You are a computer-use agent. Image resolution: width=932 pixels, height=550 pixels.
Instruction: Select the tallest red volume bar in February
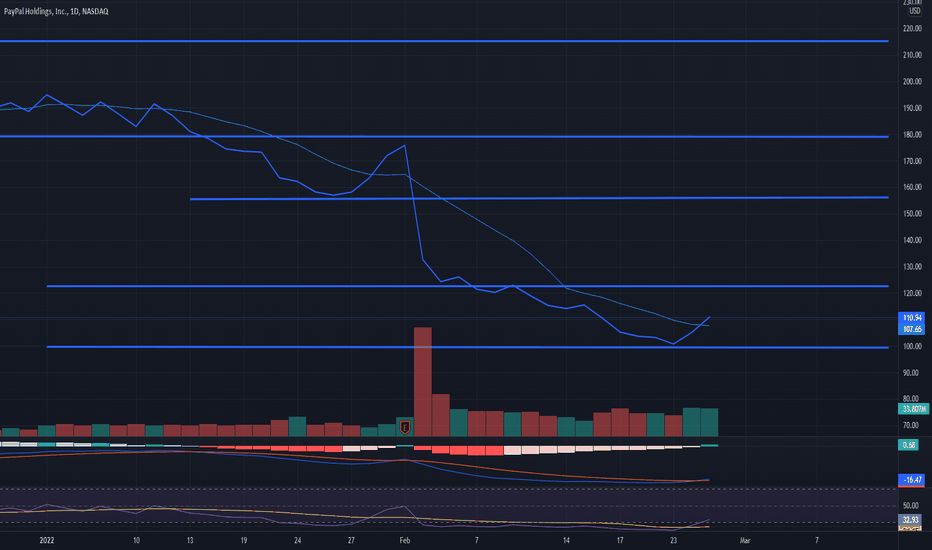(x=423, y=382)
